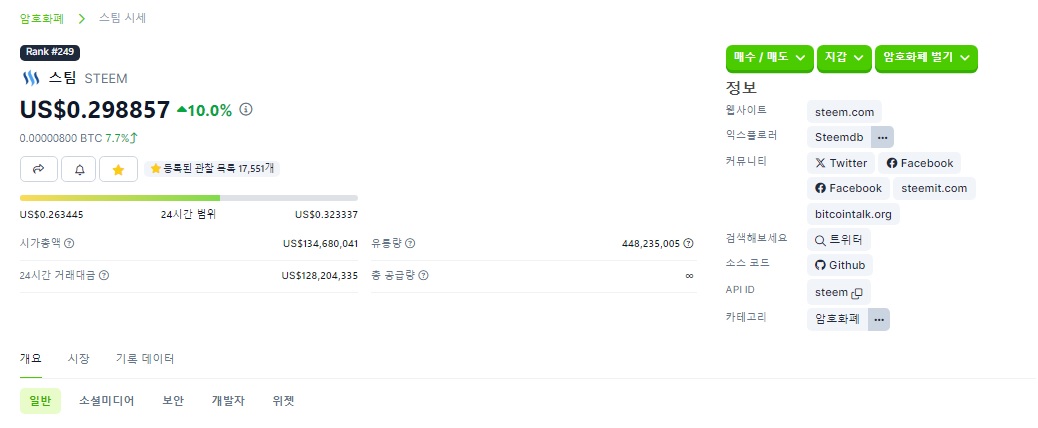The image size is (1038, 428).
Task: Go to 암호화폐 breadcrumb link
Action: [42, 18]
